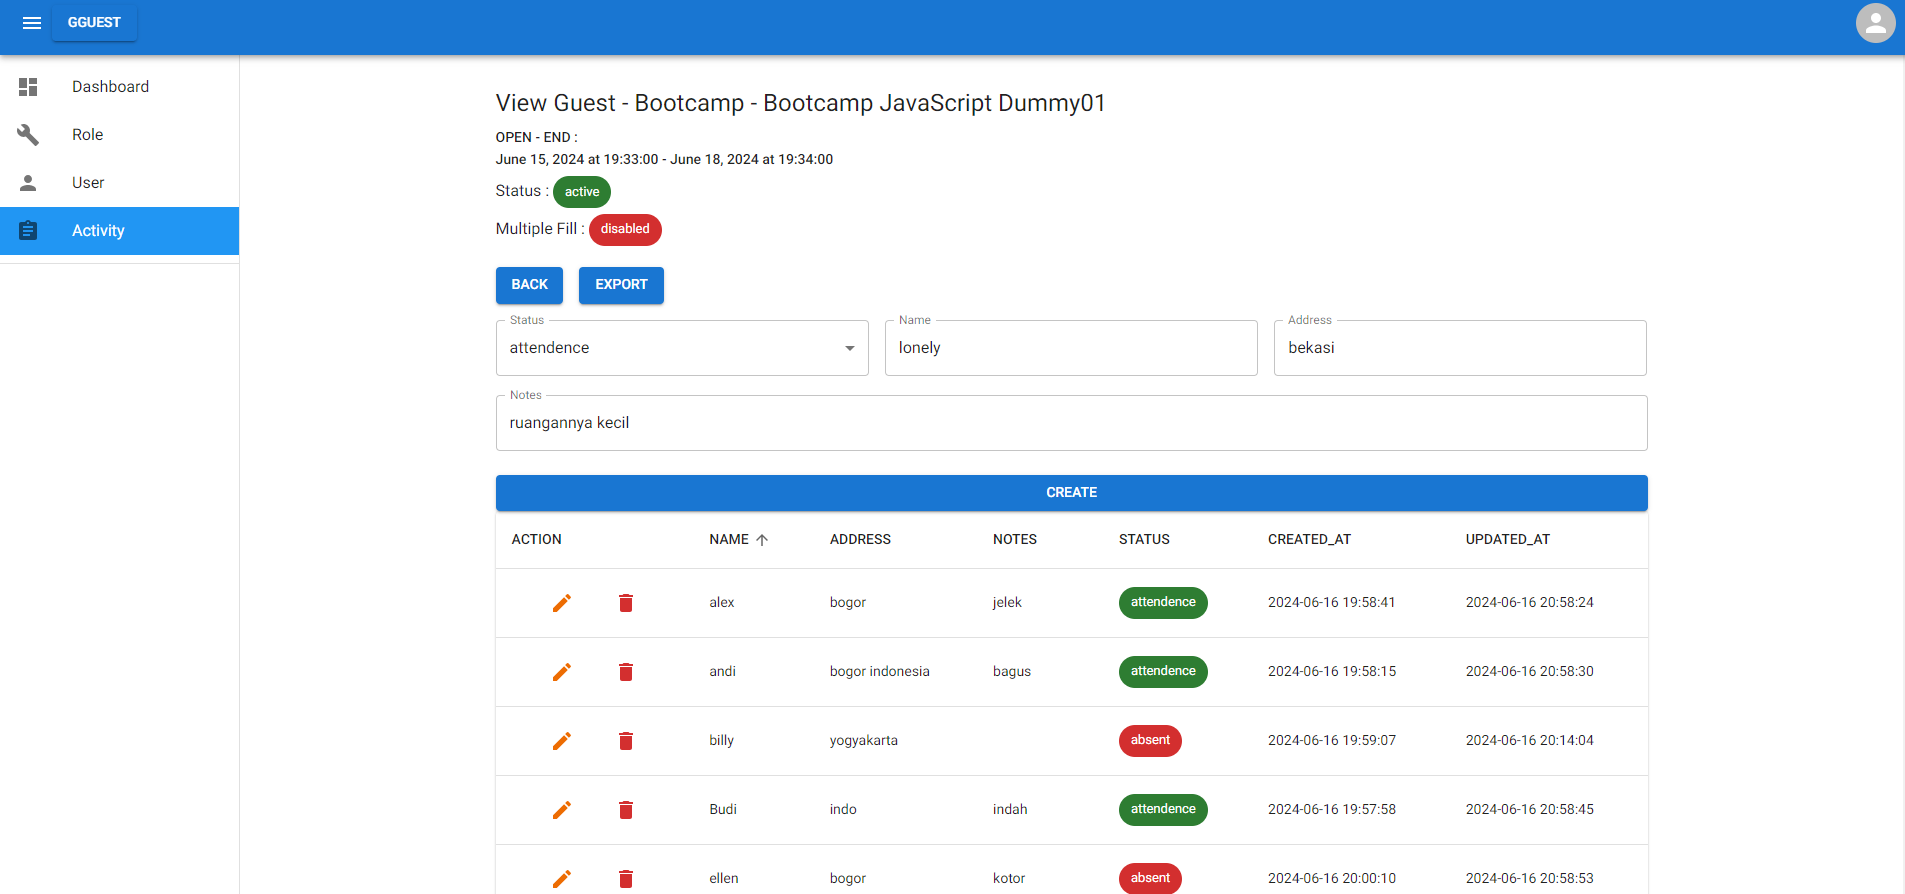This screenshot has height=894, width=1905.
Task: Click andi's attendence status chip
Action: 1163,672
